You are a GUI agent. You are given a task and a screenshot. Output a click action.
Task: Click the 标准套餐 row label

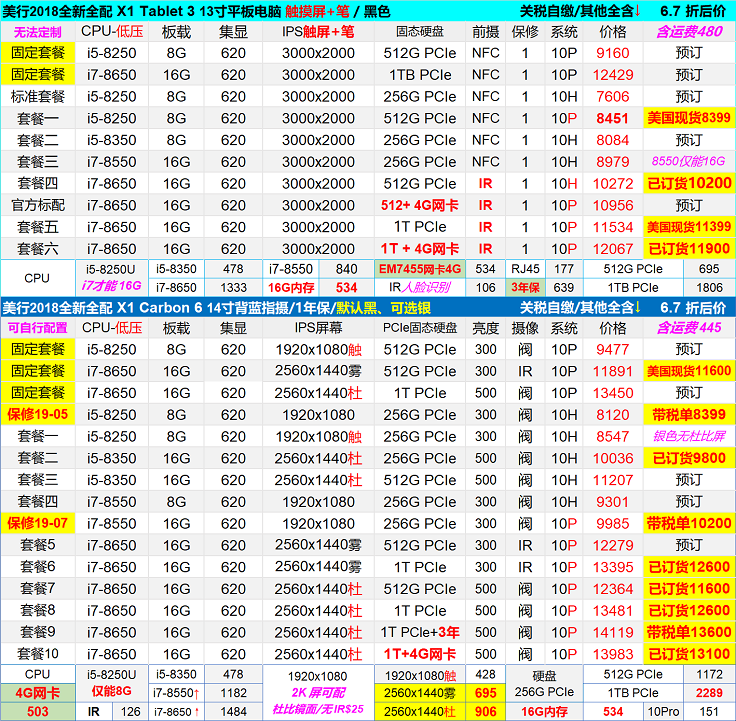(x=38, y=96)
